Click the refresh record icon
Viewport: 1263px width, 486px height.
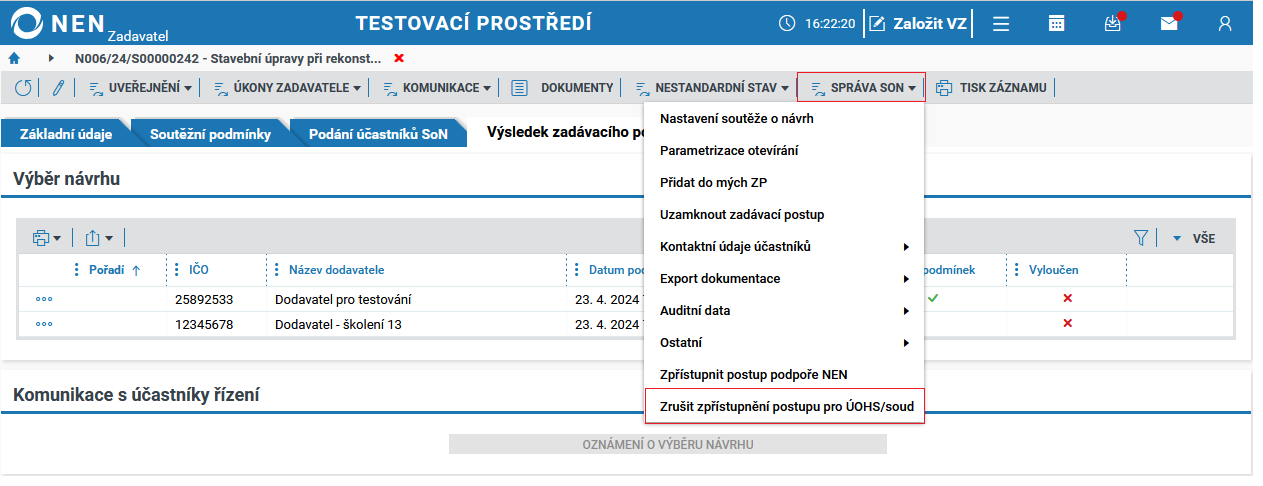(x=22, y=88)
